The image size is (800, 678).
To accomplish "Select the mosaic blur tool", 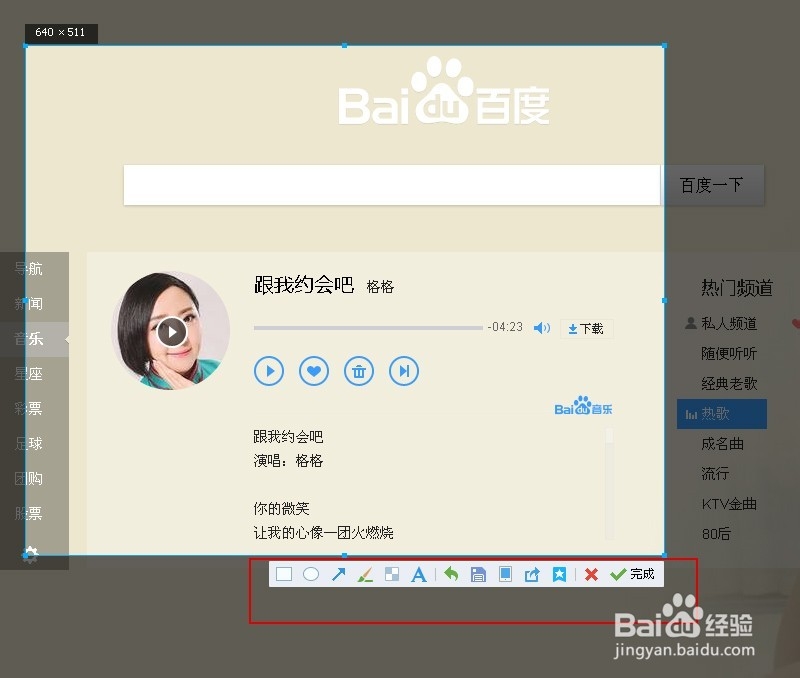I will tap(392, 574).
